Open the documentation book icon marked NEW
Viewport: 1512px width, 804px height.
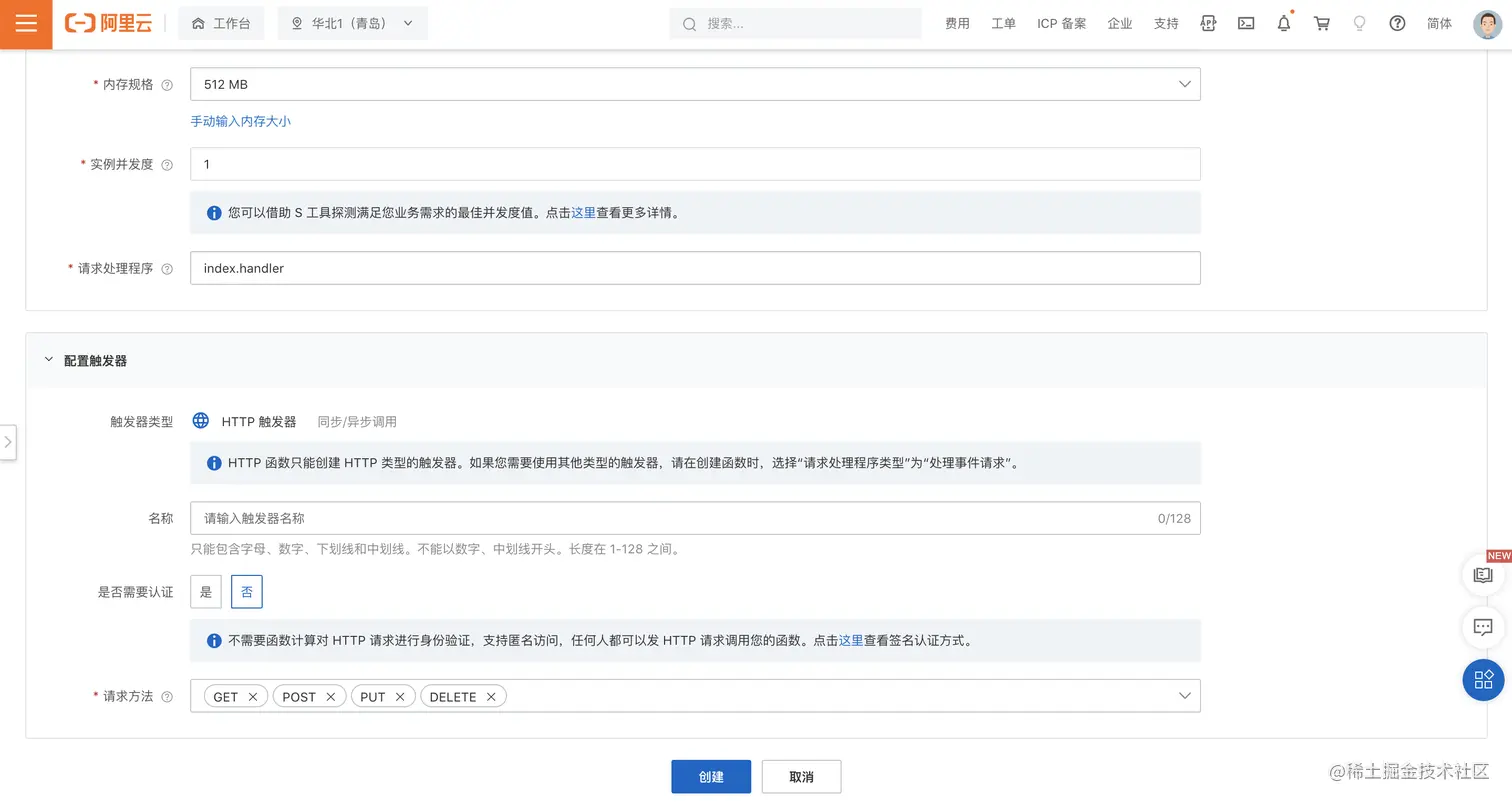[1483, 575]
